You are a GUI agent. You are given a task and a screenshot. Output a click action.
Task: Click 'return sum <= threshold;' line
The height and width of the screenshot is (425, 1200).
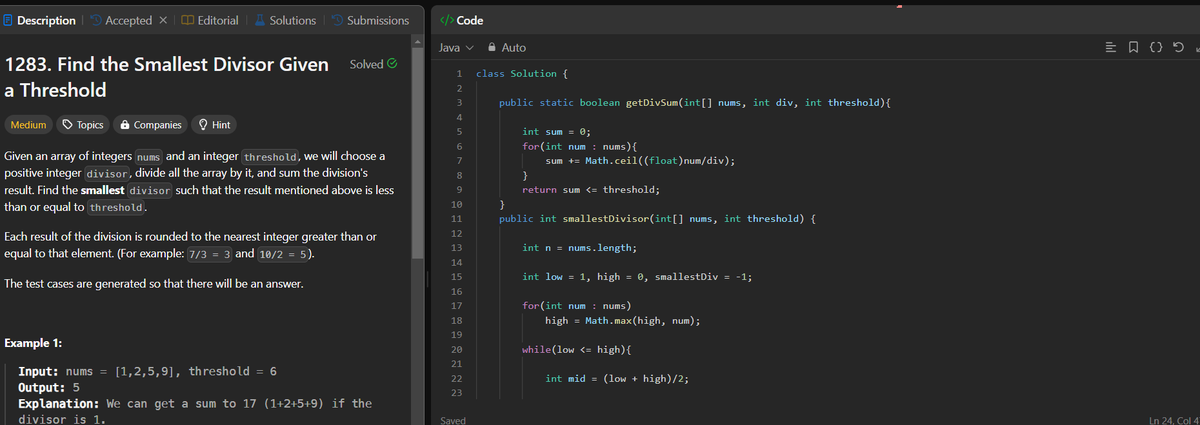coord(591,189)
